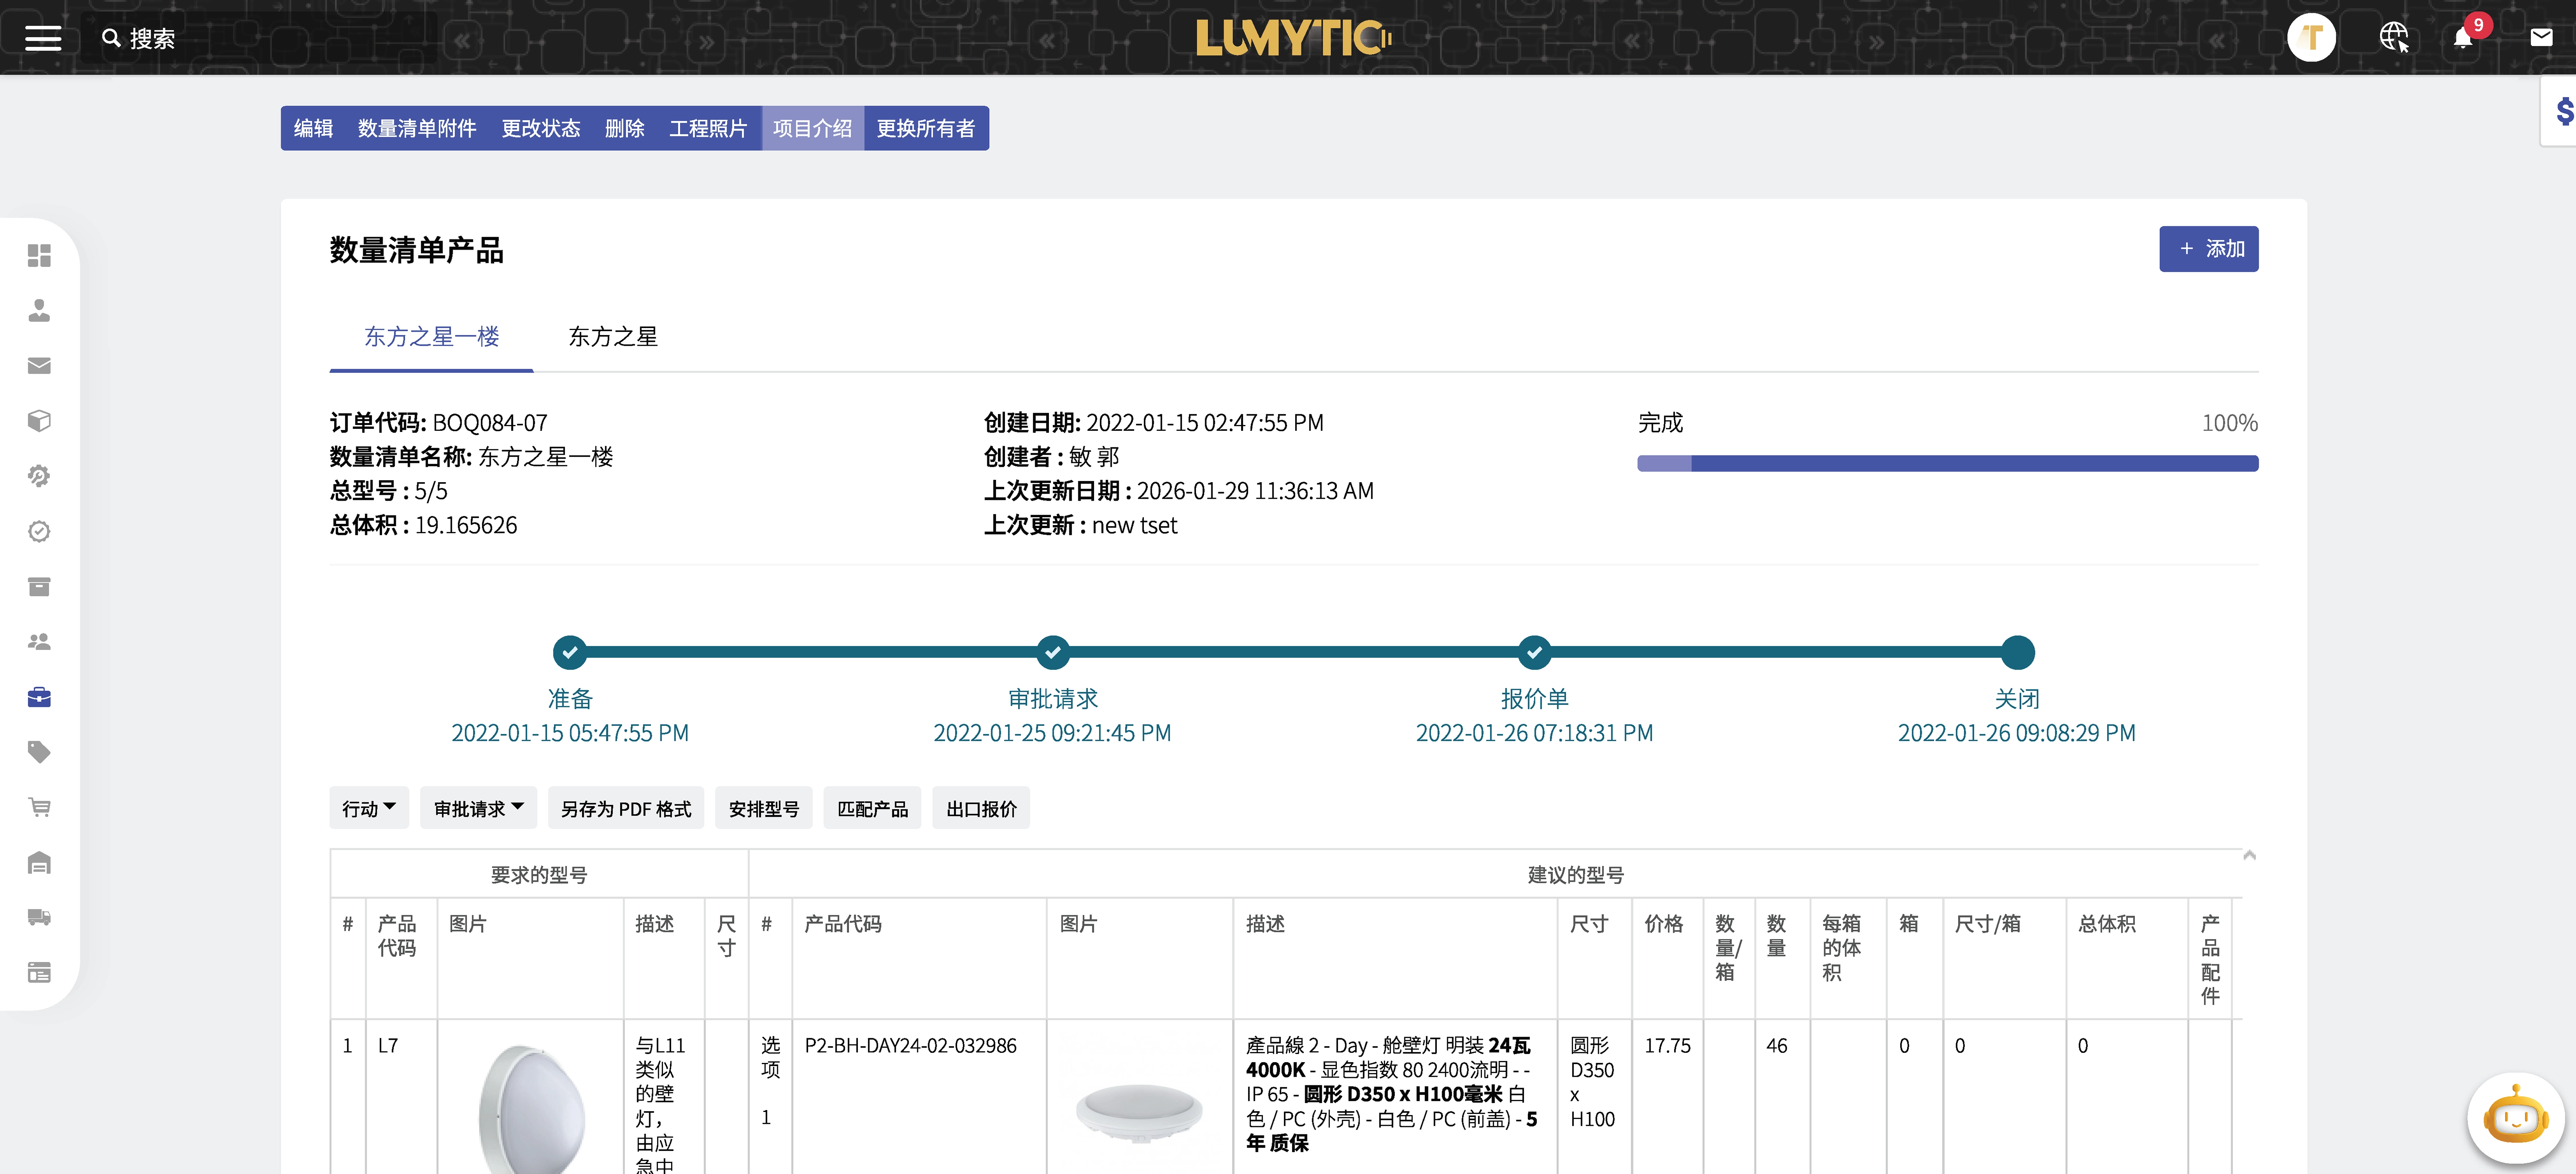Click the 添加 button
This screenshot has width=2576, height=1174.
click(2208, 249)
